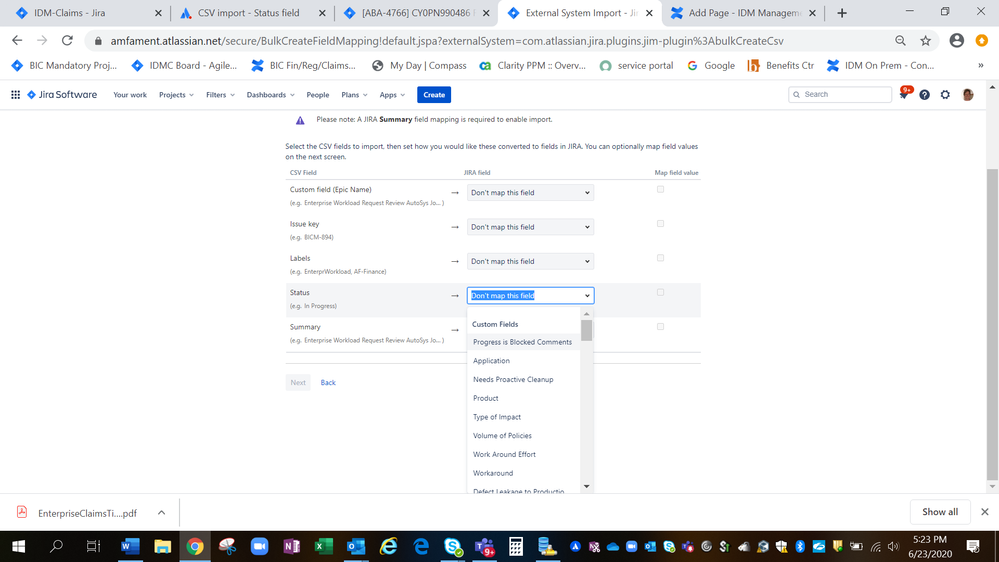This screenshot has height=562, width=999.
Task: Check Map field value for Epic Name
Action: (660, 189)
